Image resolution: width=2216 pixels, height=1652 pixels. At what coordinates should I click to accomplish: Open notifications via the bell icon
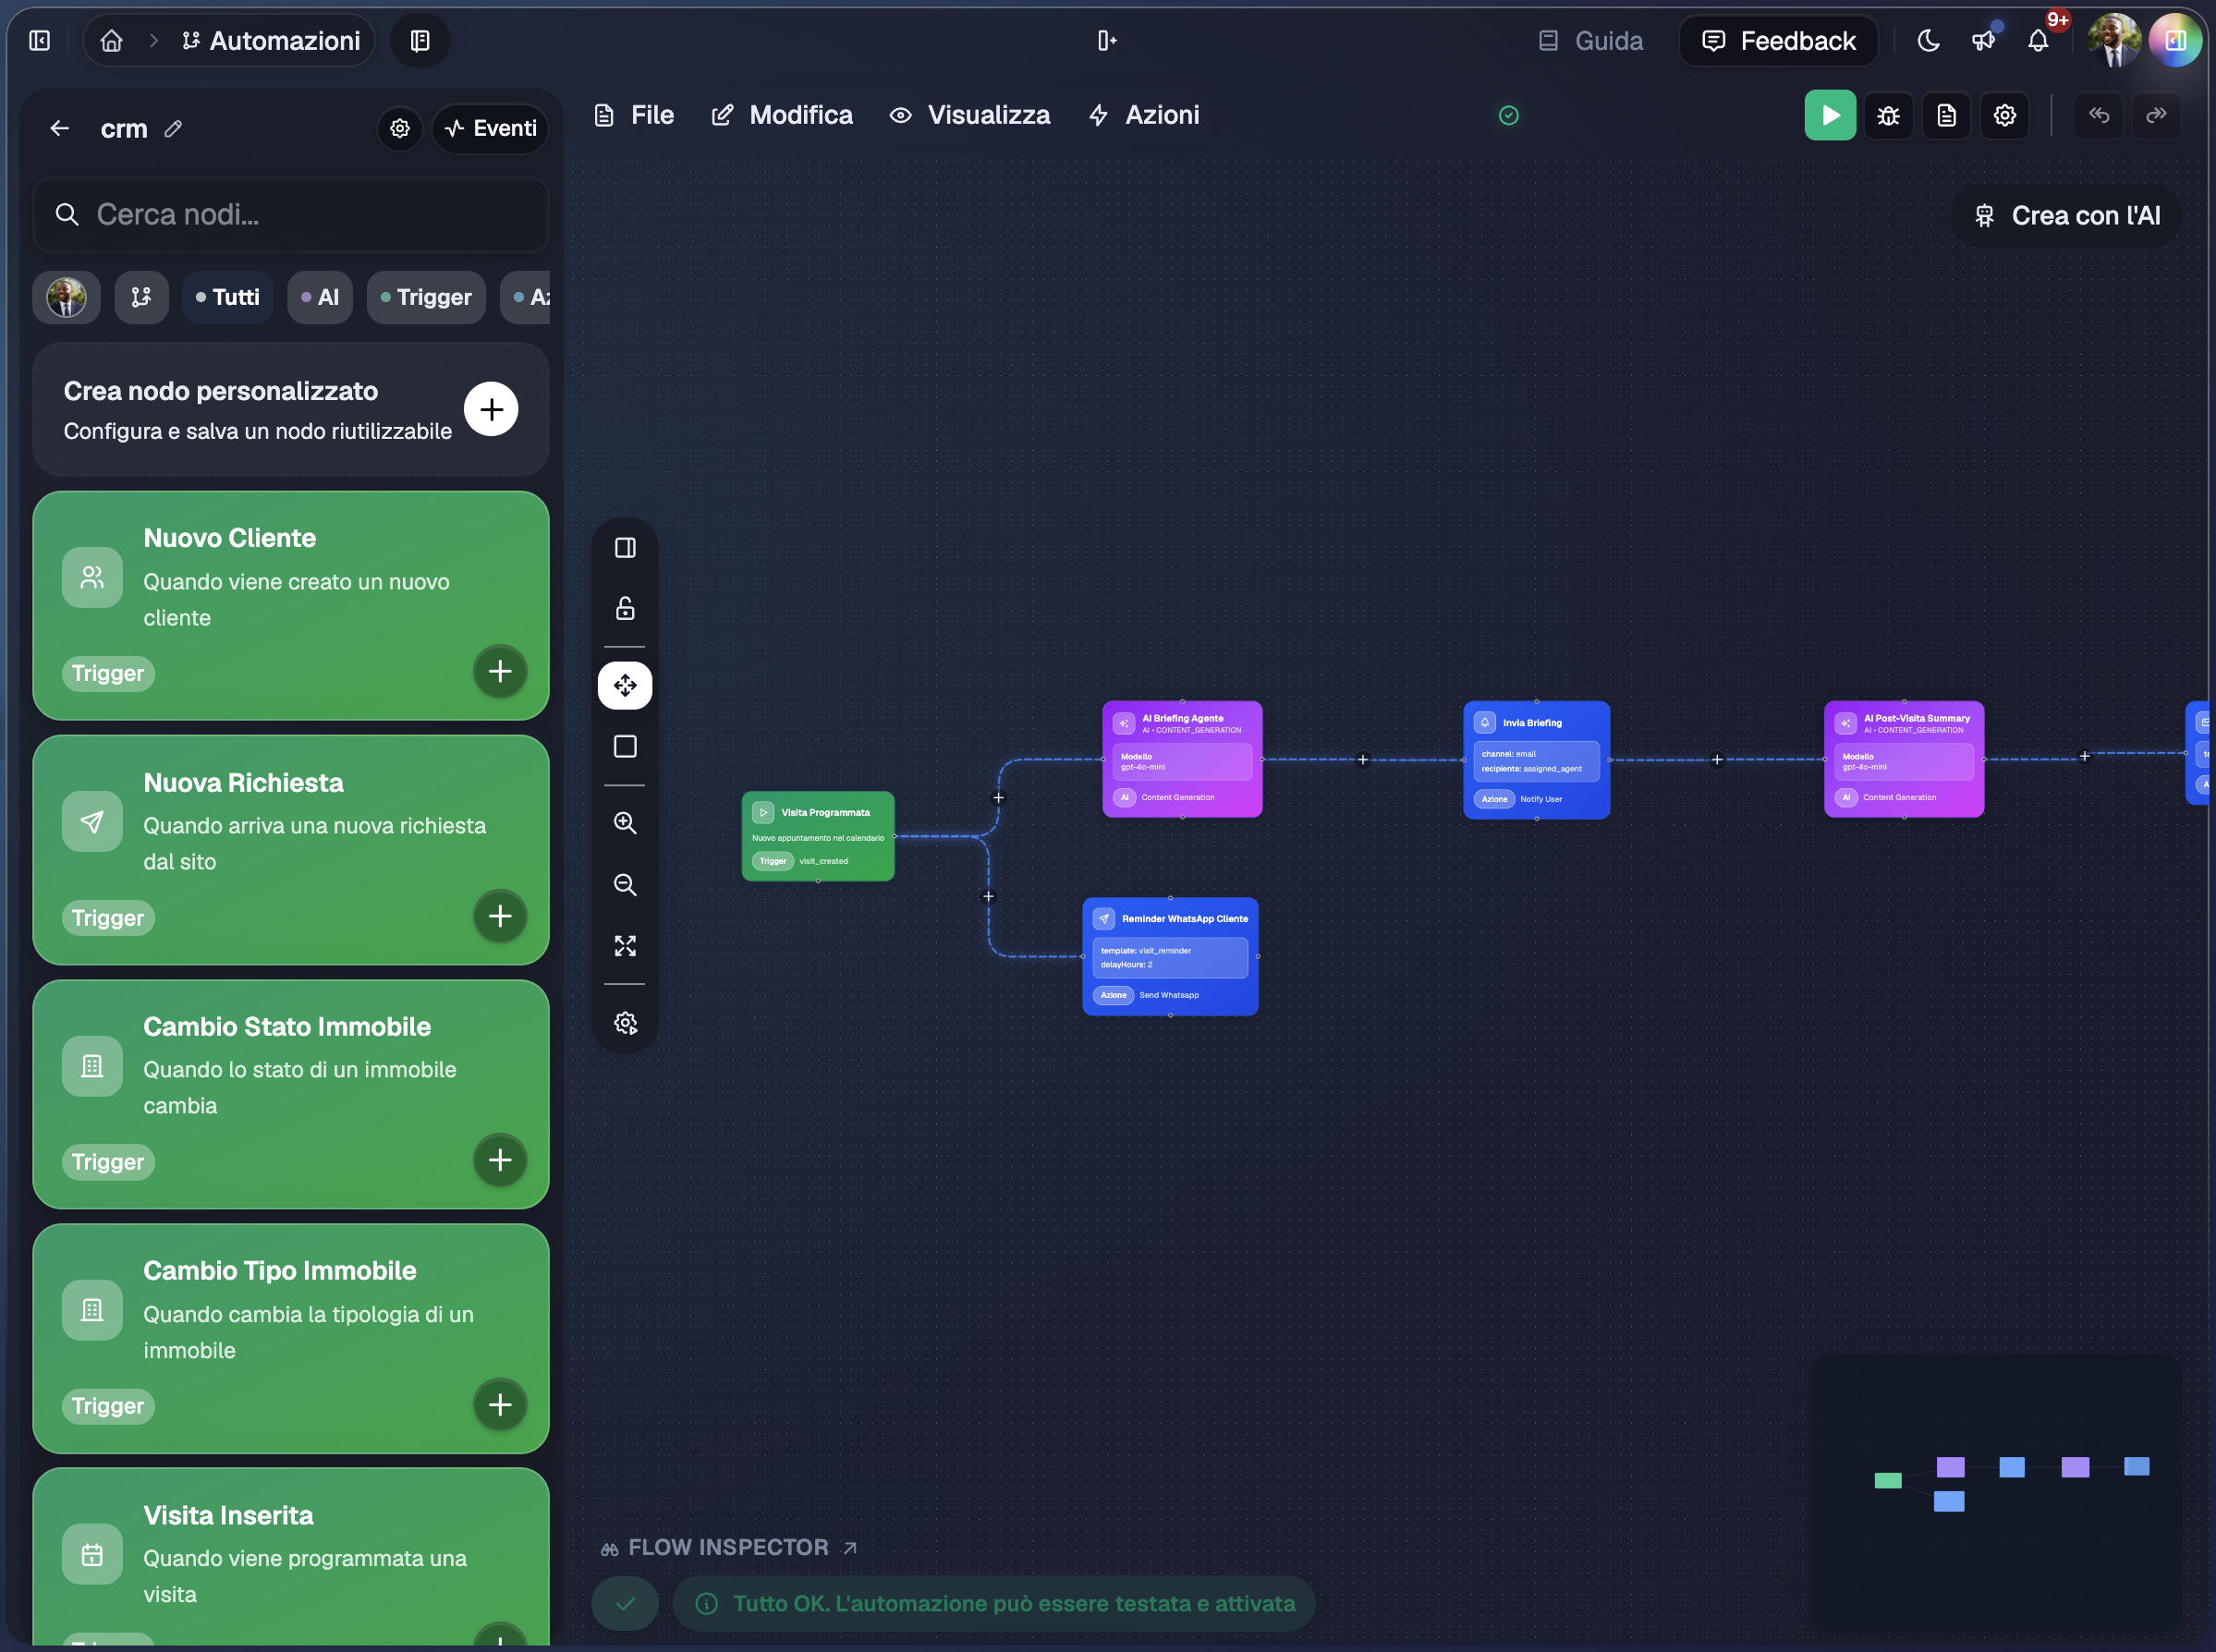[x=2037, y=41]
